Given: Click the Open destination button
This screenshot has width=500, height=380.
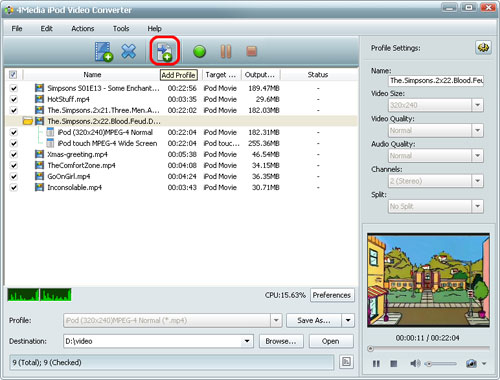Looking at the screenshot, I should (331, 341).
